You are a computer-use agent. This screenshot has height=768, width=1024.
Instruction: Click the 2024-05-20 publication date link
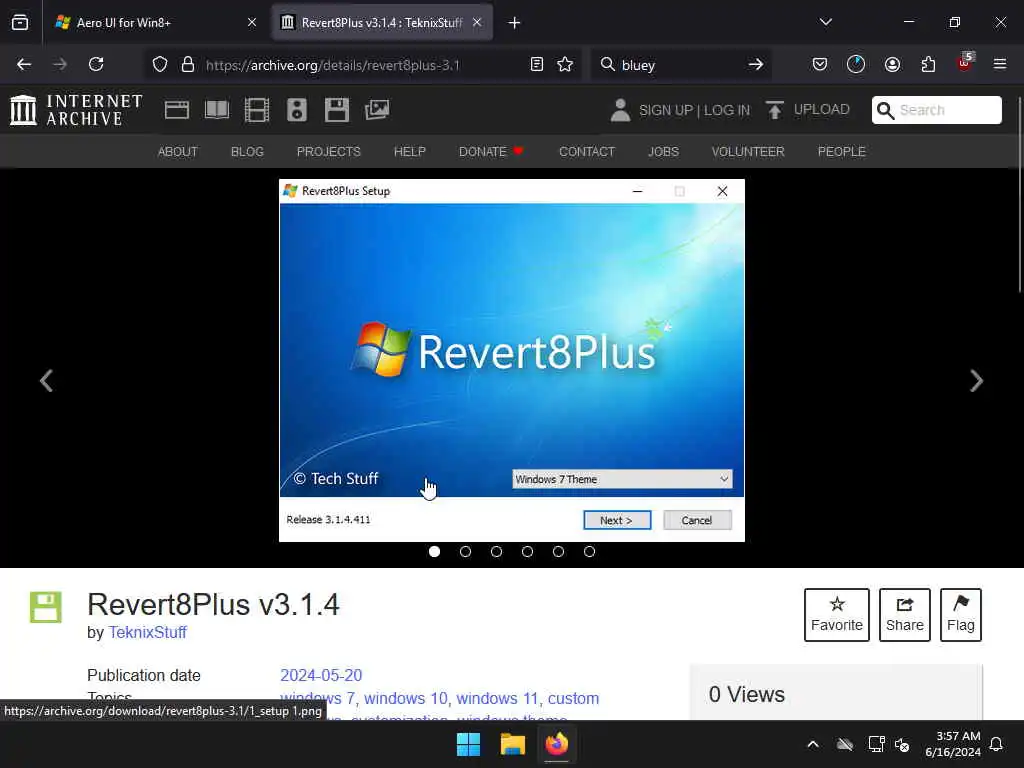coord(321,675)
